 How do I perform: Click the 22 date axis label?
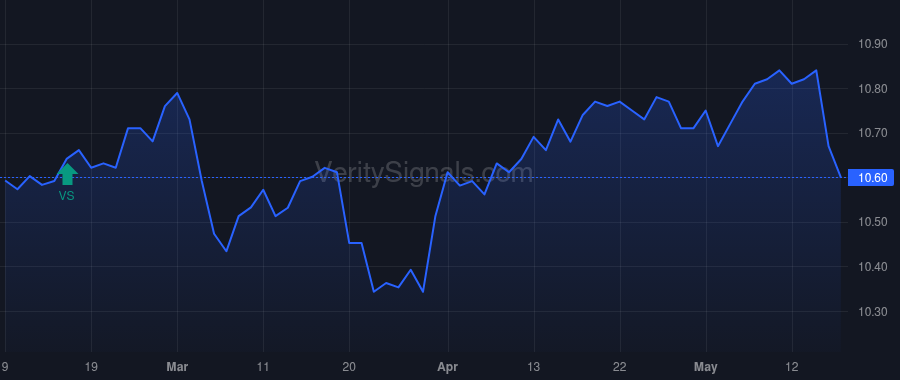(620, 367)
